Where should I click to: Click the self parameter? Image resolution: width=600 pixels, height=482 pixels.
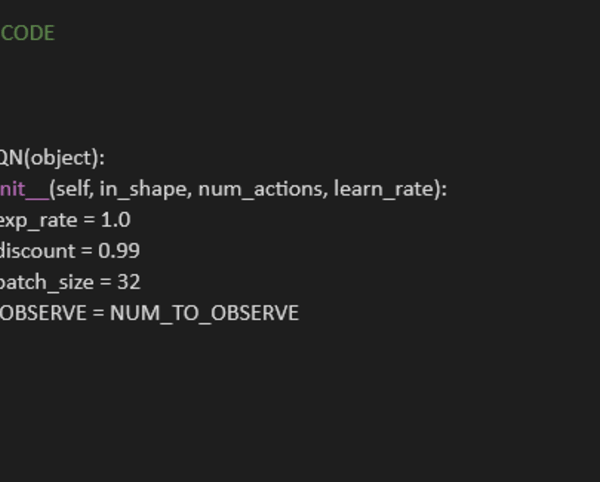pos(74,189)
